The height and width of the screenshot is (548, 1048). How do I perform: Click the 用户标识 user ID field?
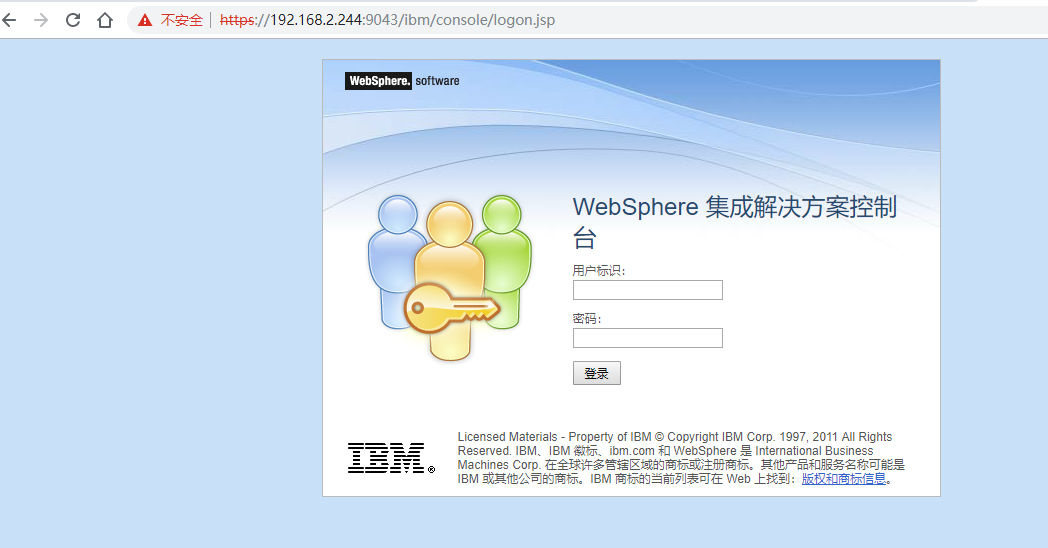click(648, 290)
